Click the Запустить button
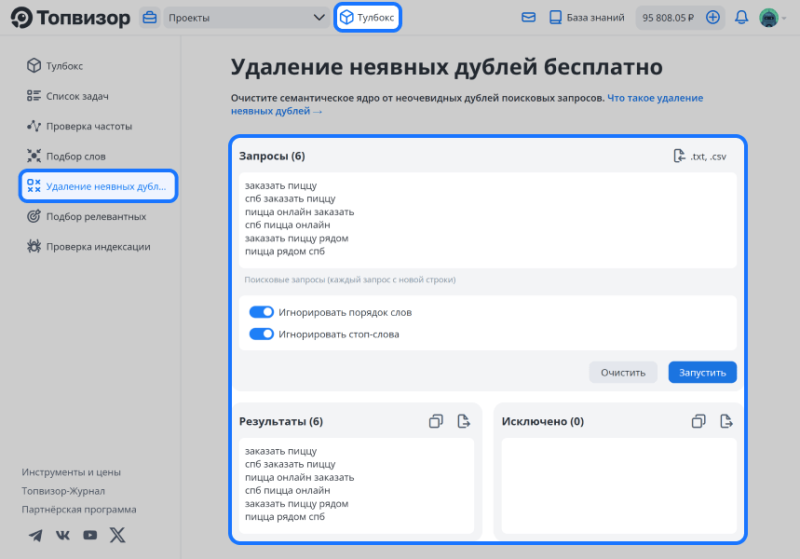This screenshot has height=559, width=800. 702,372
